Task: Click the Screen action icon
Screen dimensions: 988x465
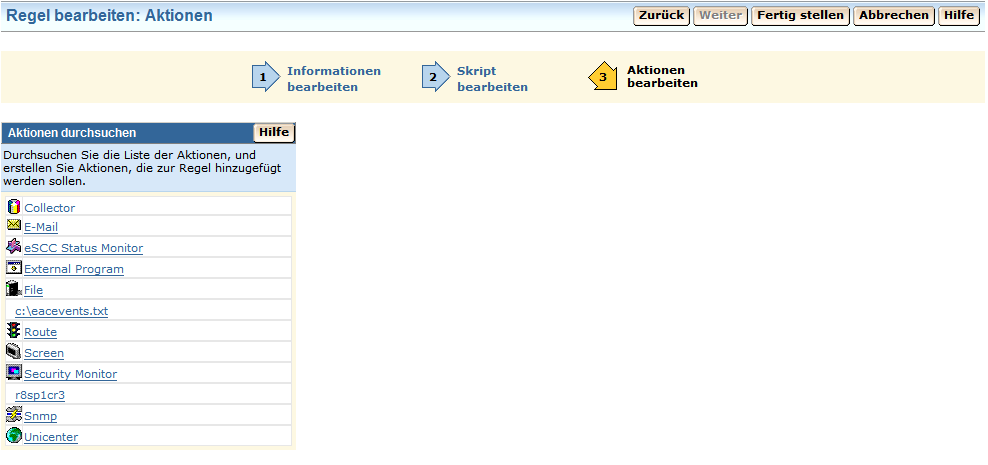Action: coord(14,352)
